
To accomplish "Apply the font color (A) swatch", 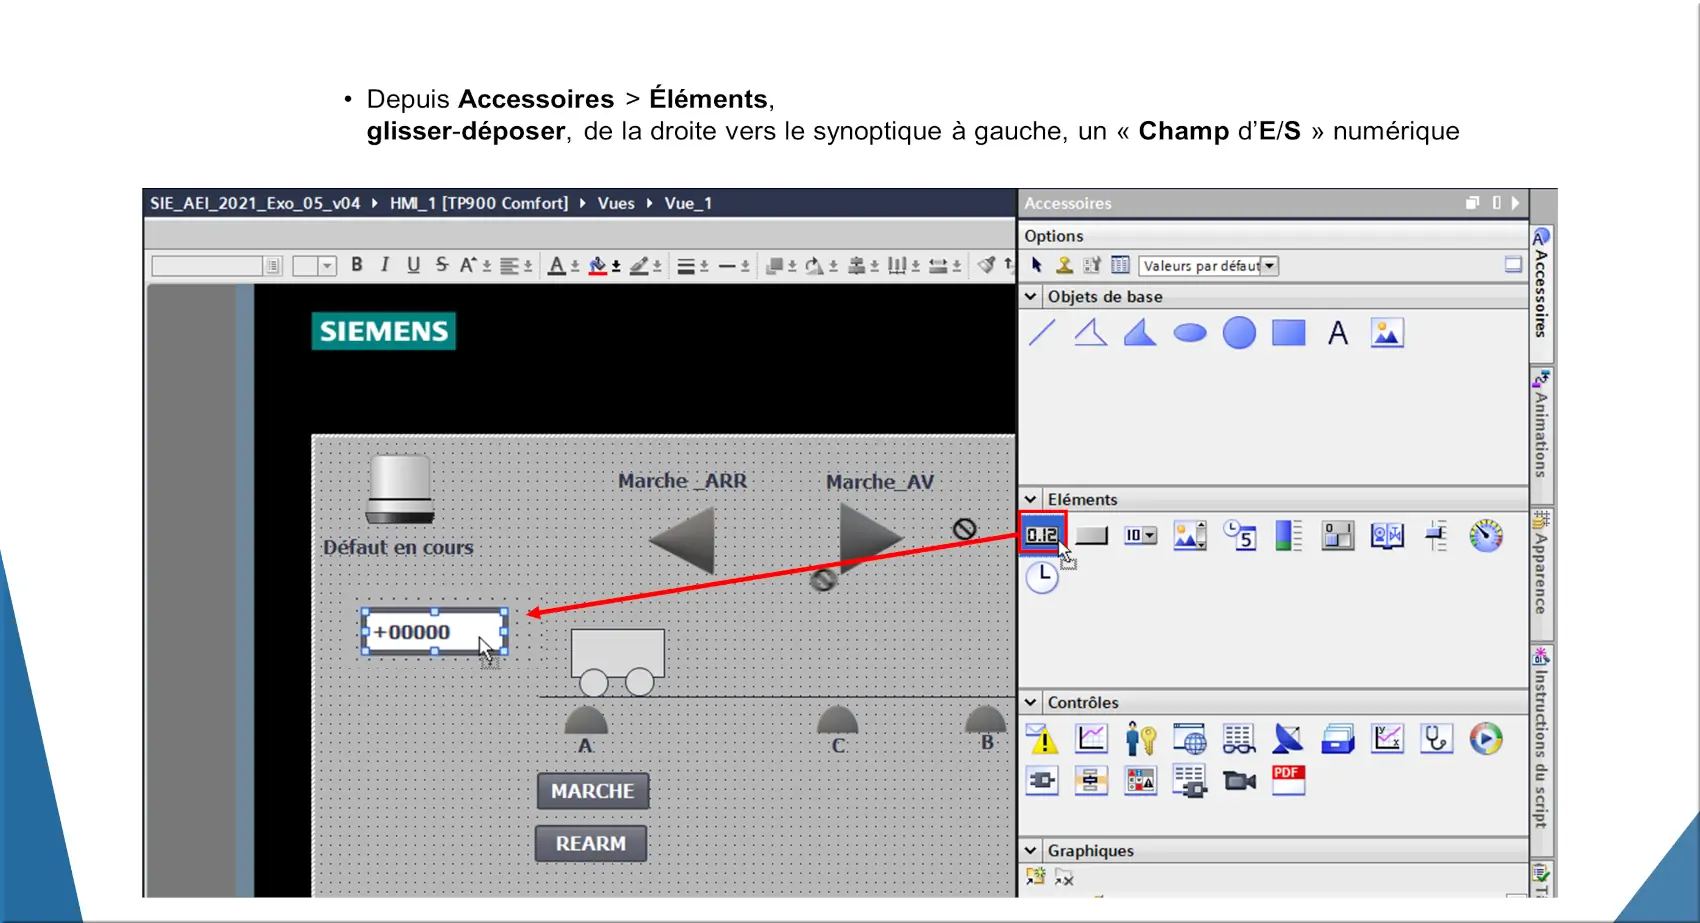I will 557,265.
